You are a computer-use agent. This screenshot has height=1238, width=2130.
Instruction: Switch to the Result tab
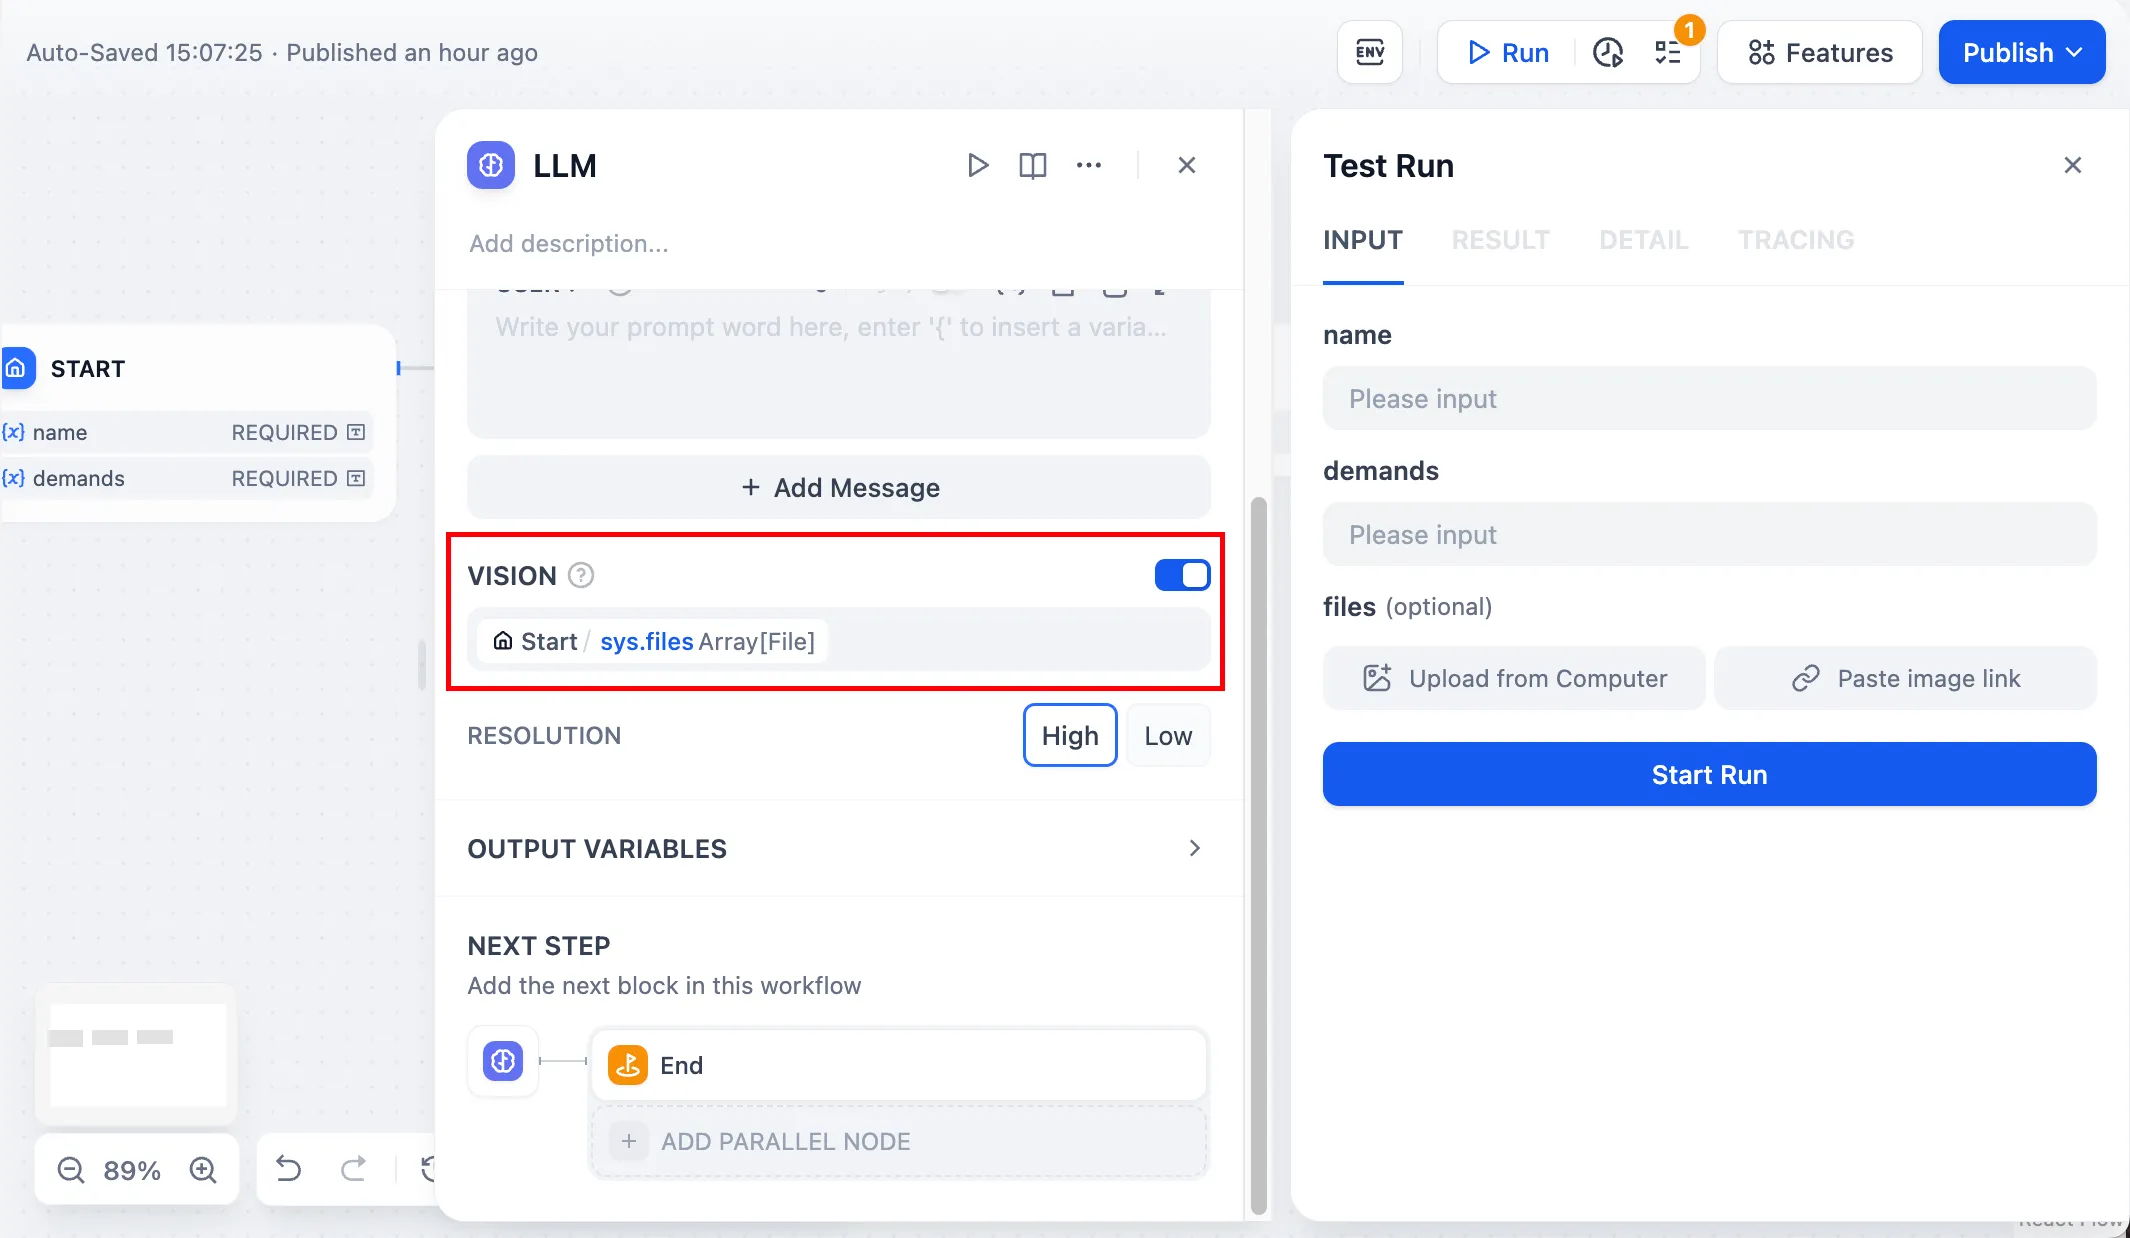(x=1500, y=240)
